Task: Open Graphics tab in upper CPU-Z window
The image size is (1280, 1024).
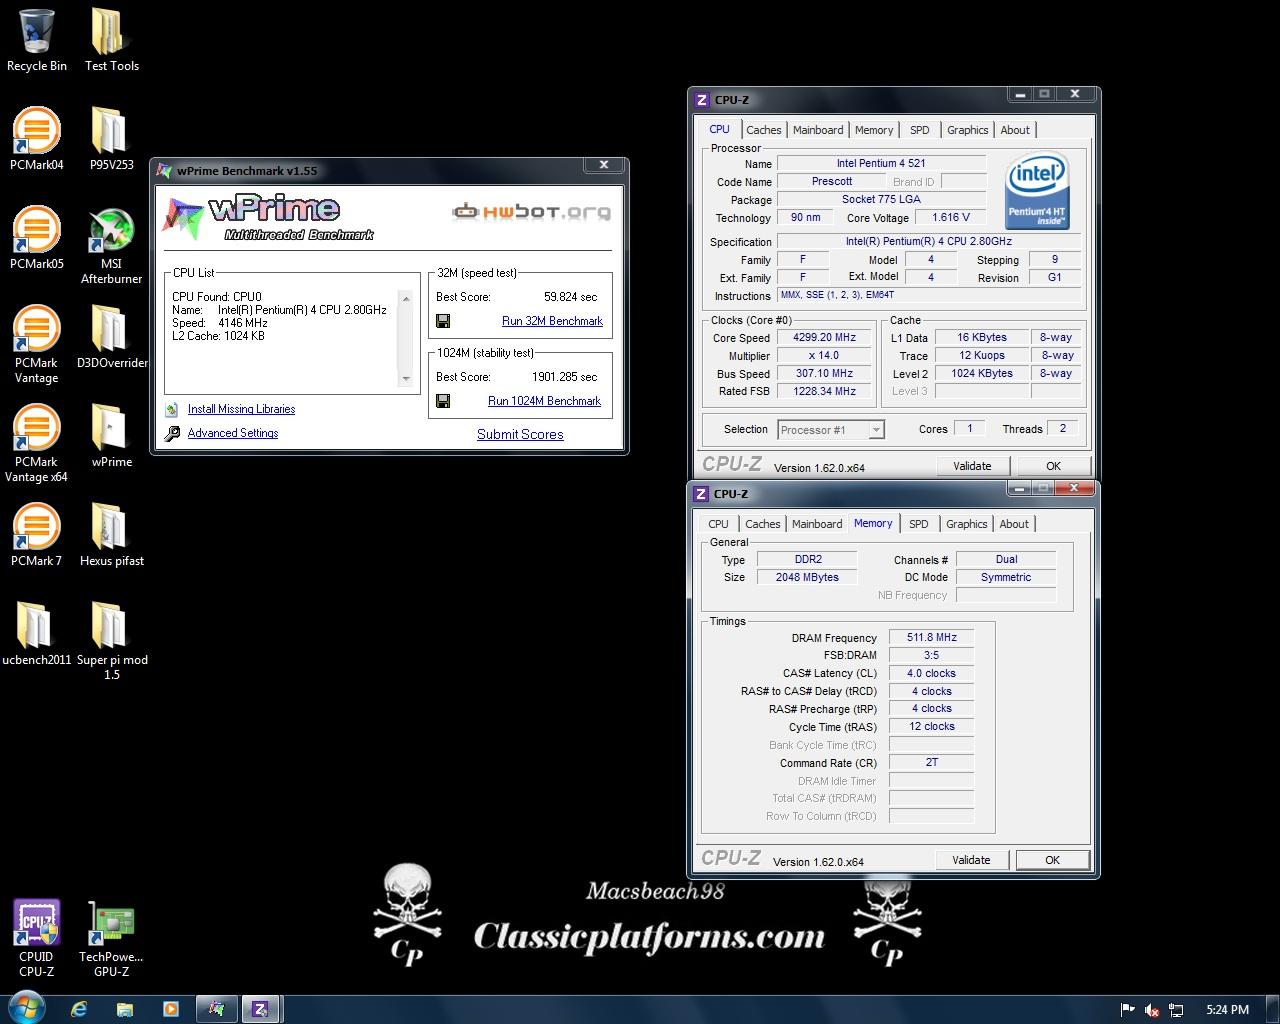Action: click(968, 130)
